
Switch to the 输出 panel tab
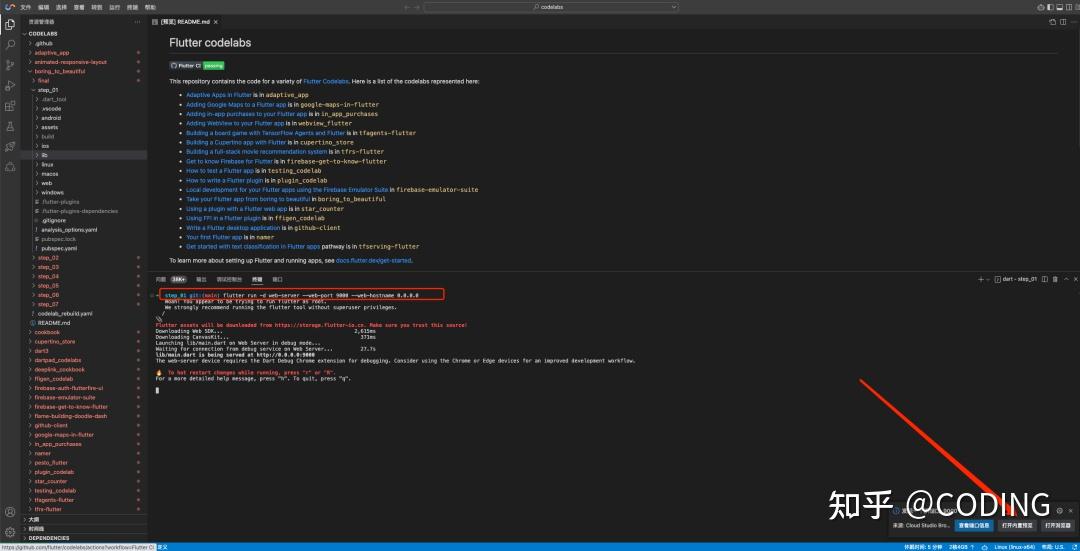pyautogui.click(x=201, y=280)
